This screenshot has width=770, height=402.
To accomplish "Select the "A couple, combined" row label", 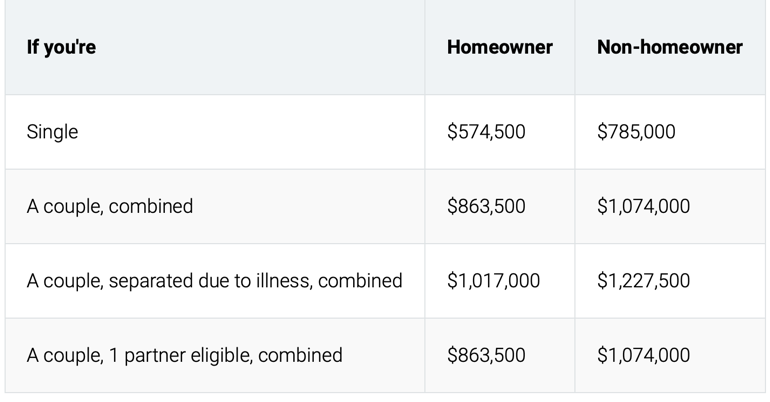I will (x=110, y=207).
